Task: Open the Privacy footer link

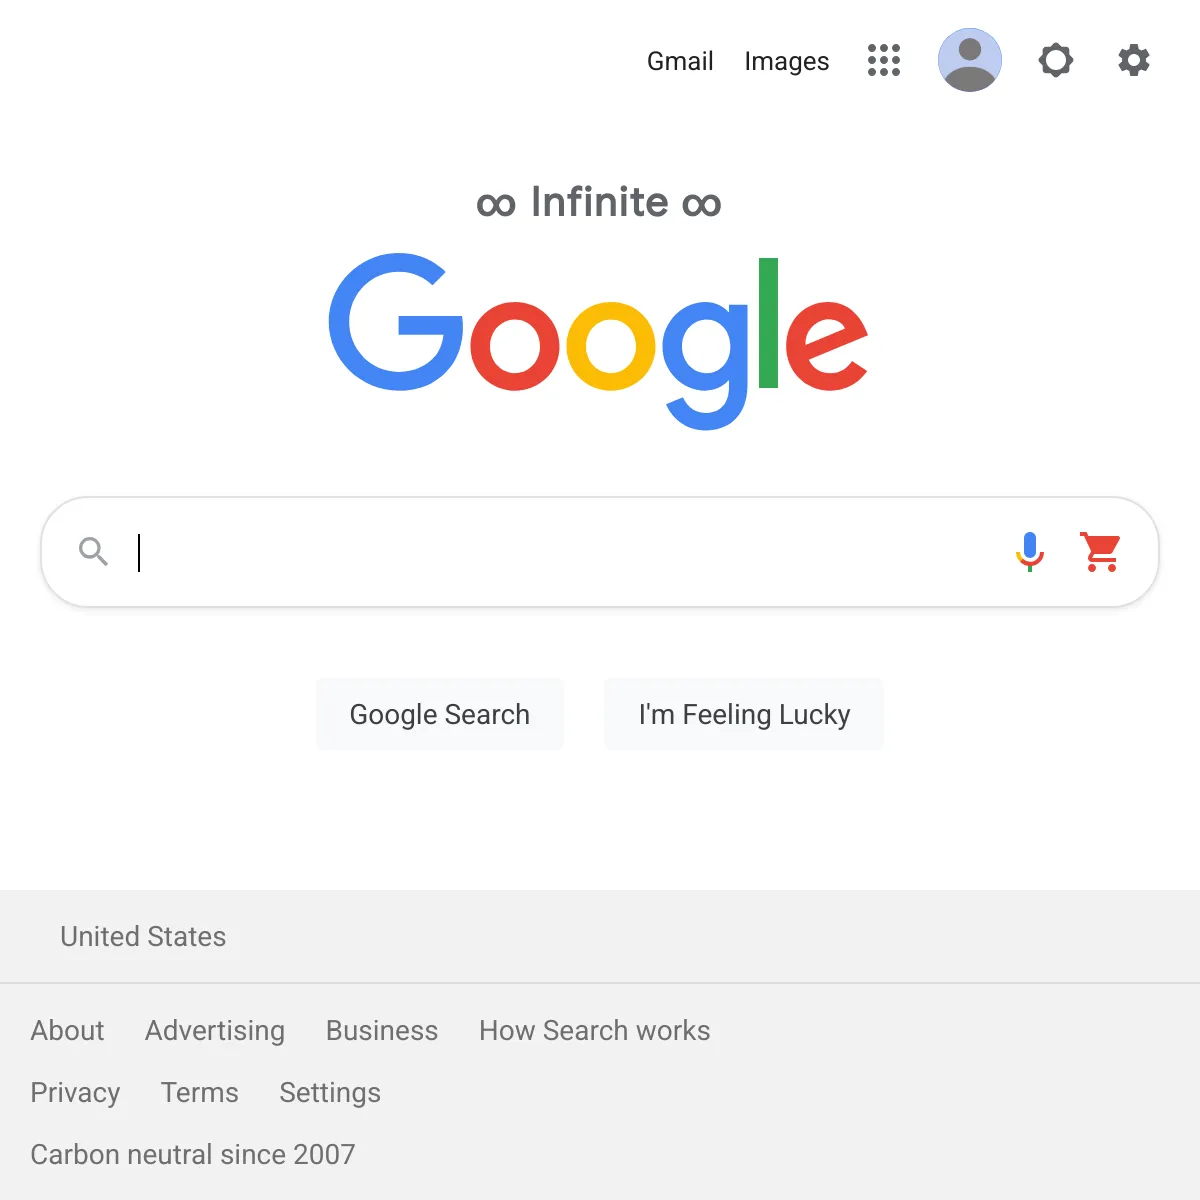Action: (x=75, y=1092)
